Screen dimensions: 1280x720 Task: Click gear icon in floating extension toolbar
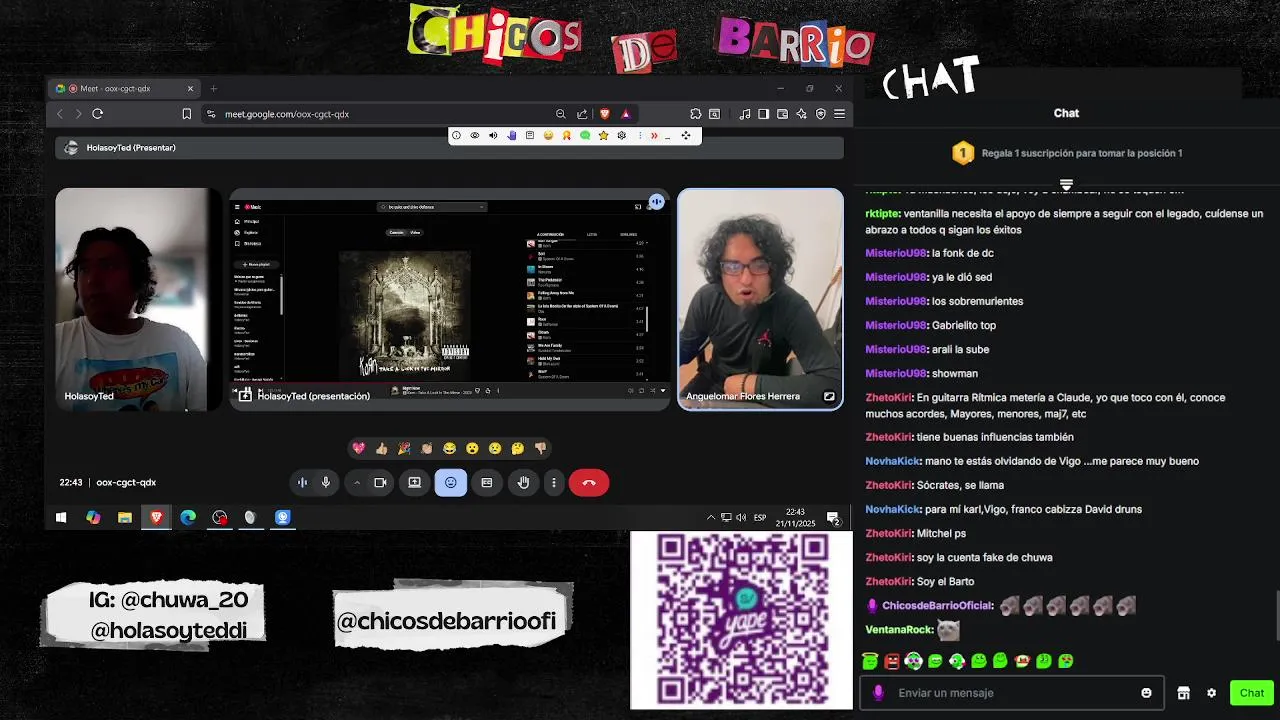click(x=621, y=135)
